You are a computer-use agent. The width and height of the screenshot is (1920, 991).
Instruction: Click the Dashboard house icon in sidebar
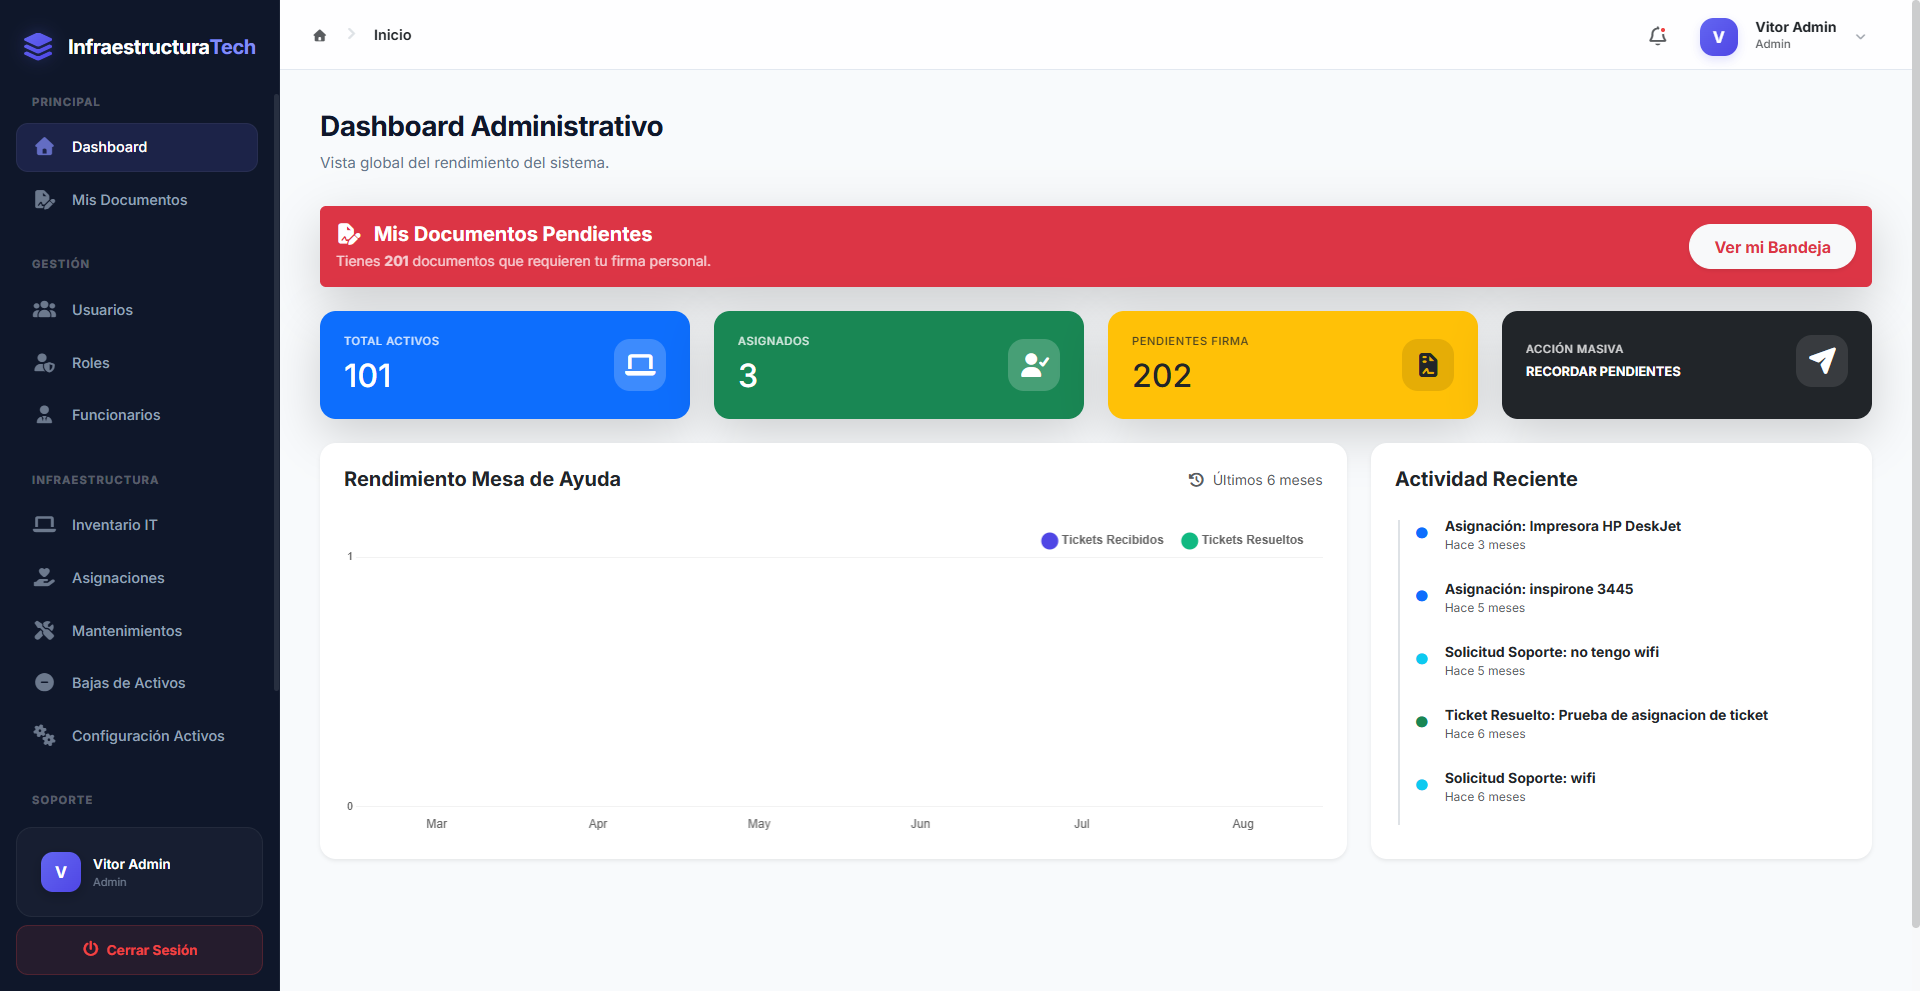44,147
